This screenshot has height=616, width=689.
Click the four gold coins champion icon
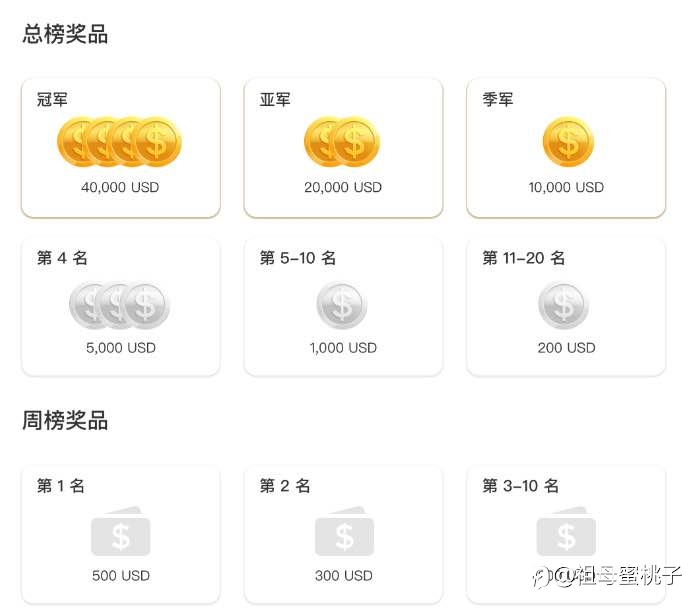[x=120, y=142]
